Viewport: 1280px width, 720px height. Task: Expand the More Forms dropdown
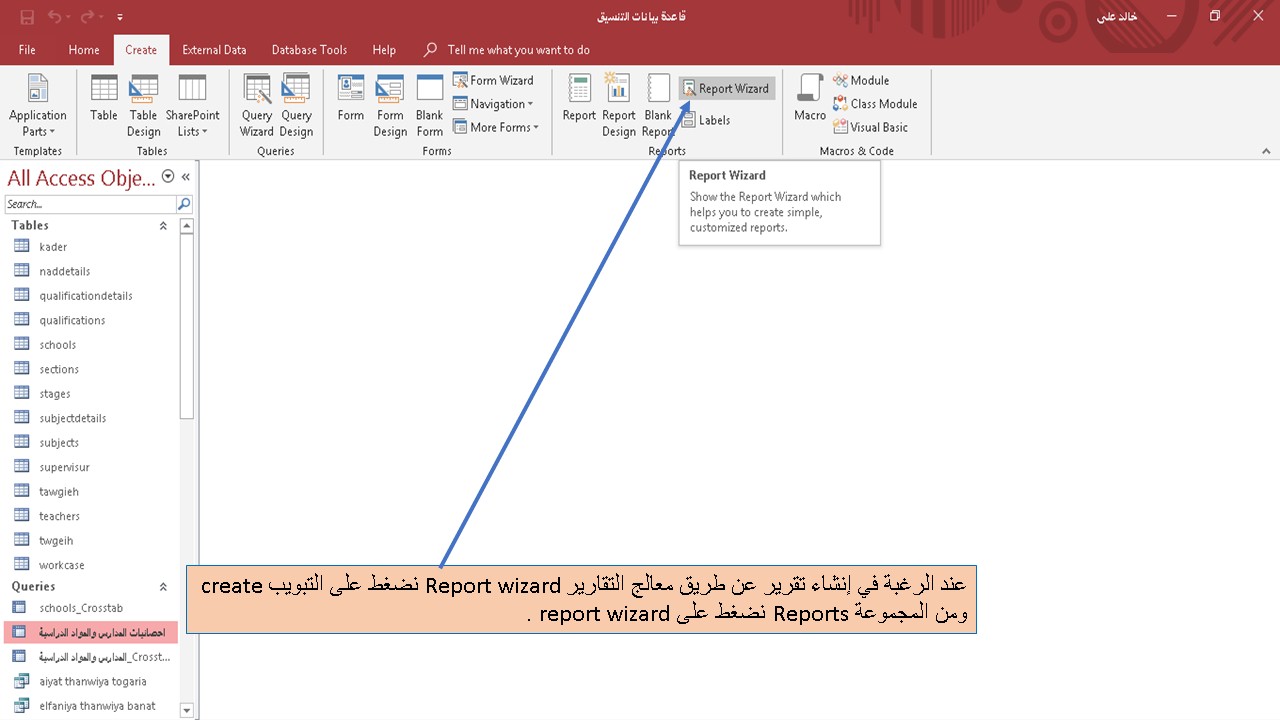[x=496, y=127]
